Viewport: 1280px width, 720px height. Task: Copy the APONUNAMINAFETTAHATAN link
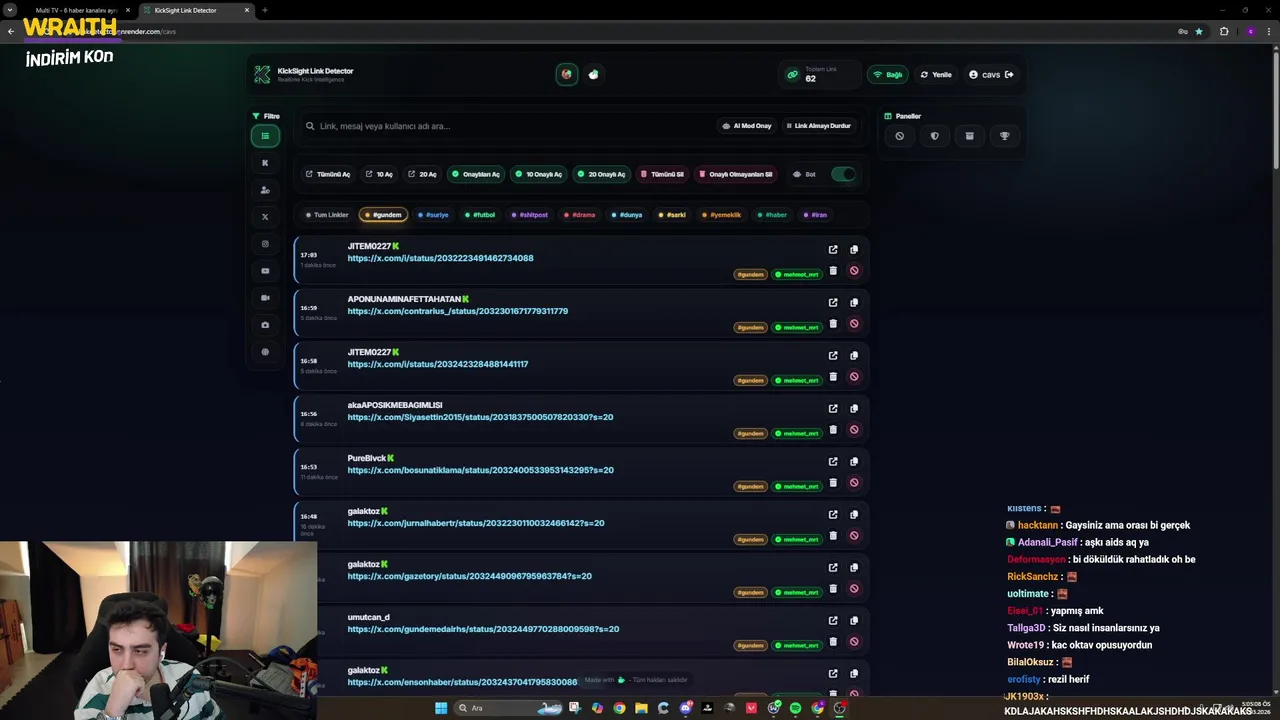[x=854, y=303]
